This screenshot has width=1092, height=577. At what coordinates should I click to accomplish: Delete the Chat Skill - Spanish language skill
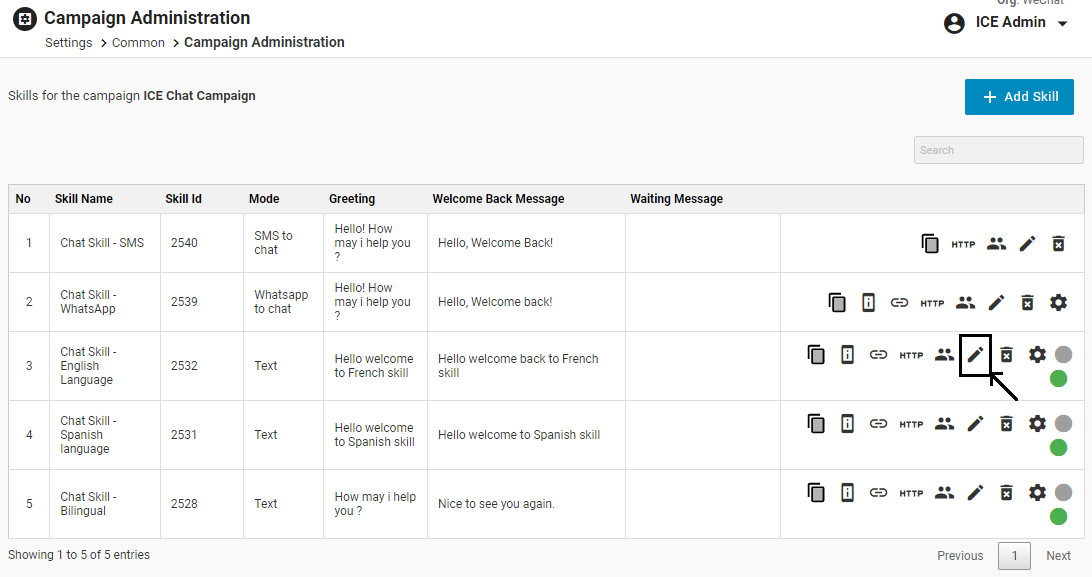1007,424
